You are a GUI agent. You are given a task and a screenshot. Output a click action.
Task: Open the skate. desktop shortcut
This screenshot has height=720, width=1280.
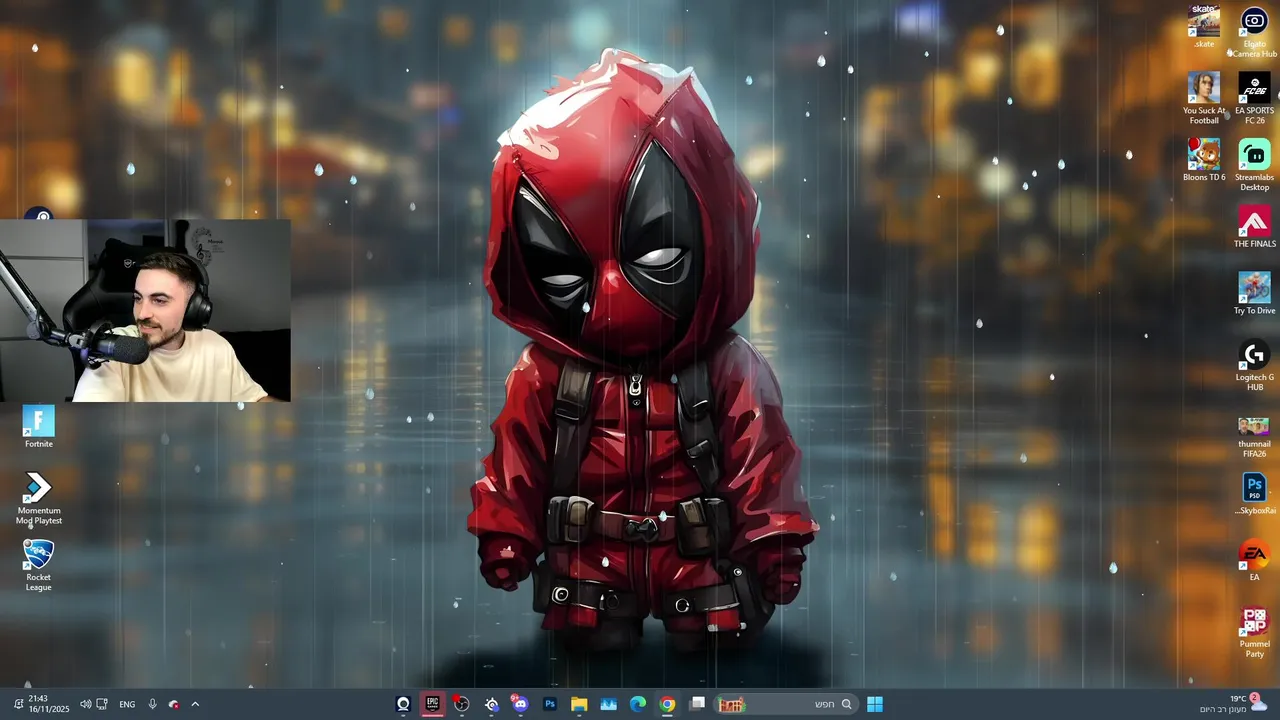1204,27
